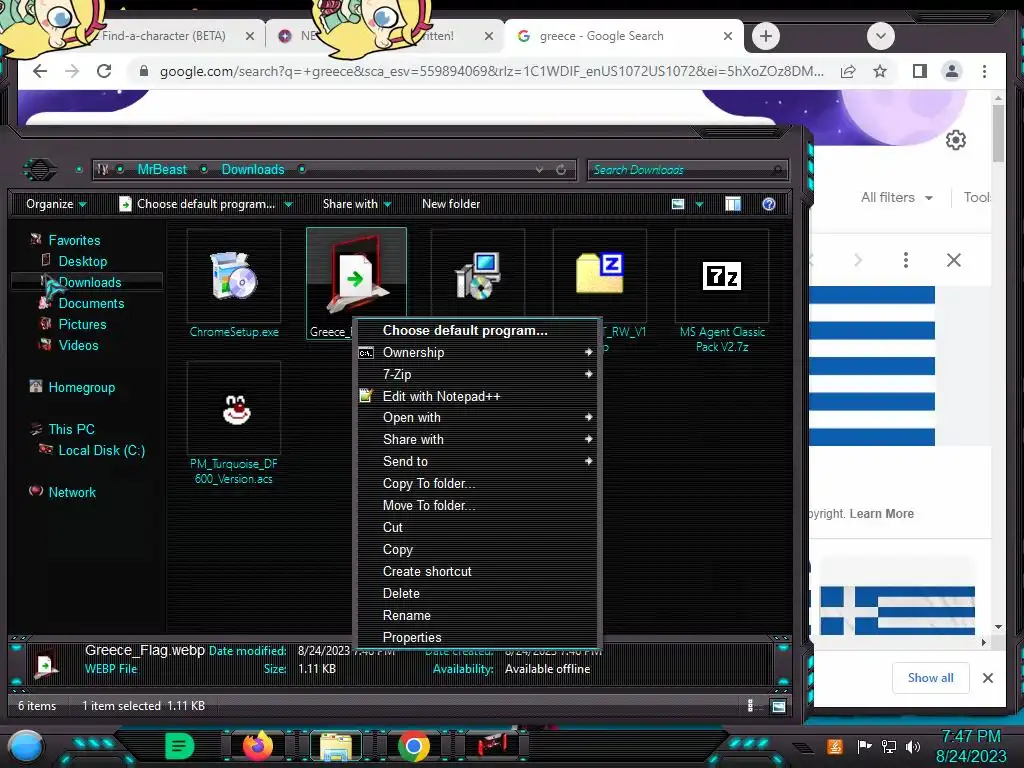
Task: Open Desktop in Favorites
Action: tap(82, 261)
